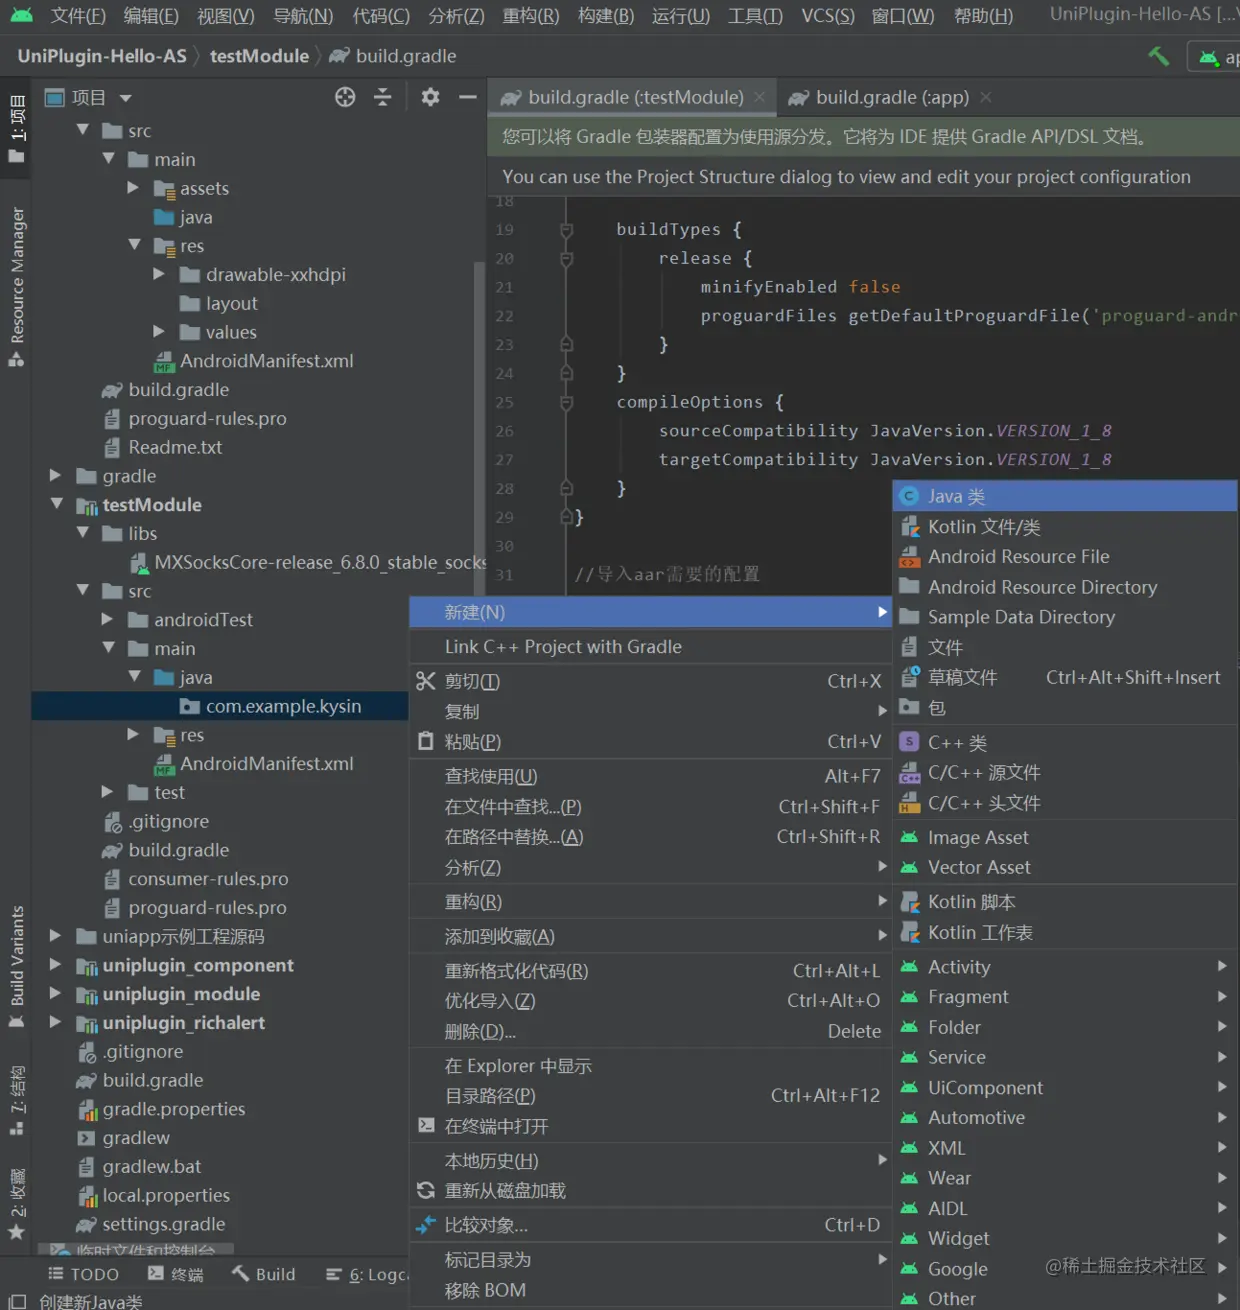Fold compileOptions block at line 25
The width and height of the screenshot is (1240, 1310).
click(566, 402)
